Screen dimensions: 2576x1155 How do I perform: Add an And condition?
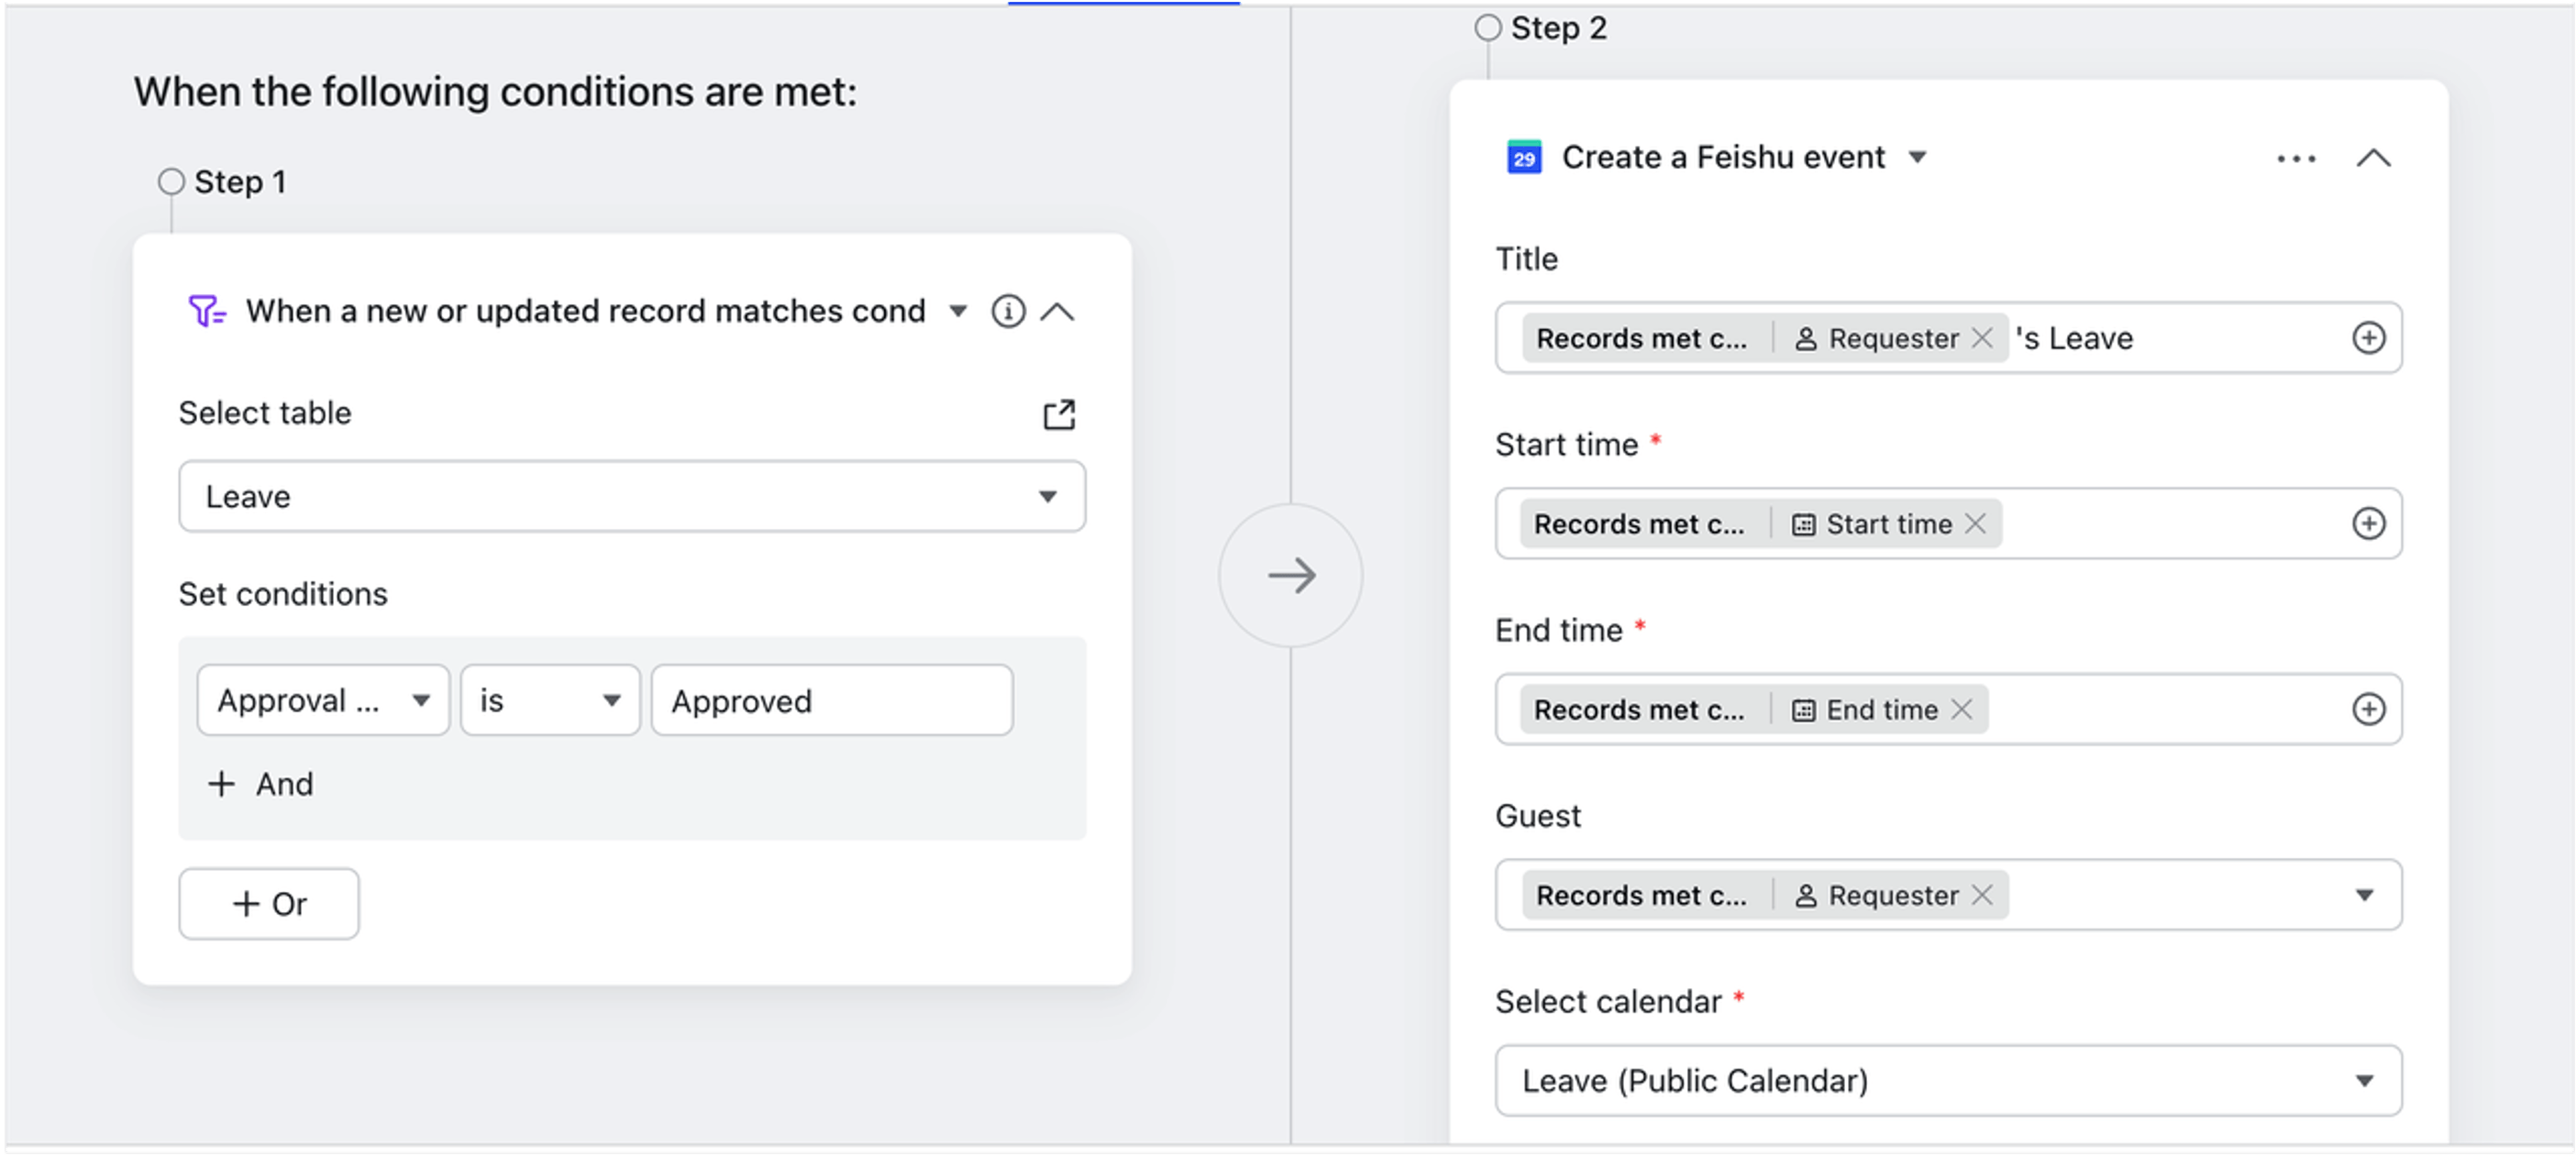(x=260, y=784)
